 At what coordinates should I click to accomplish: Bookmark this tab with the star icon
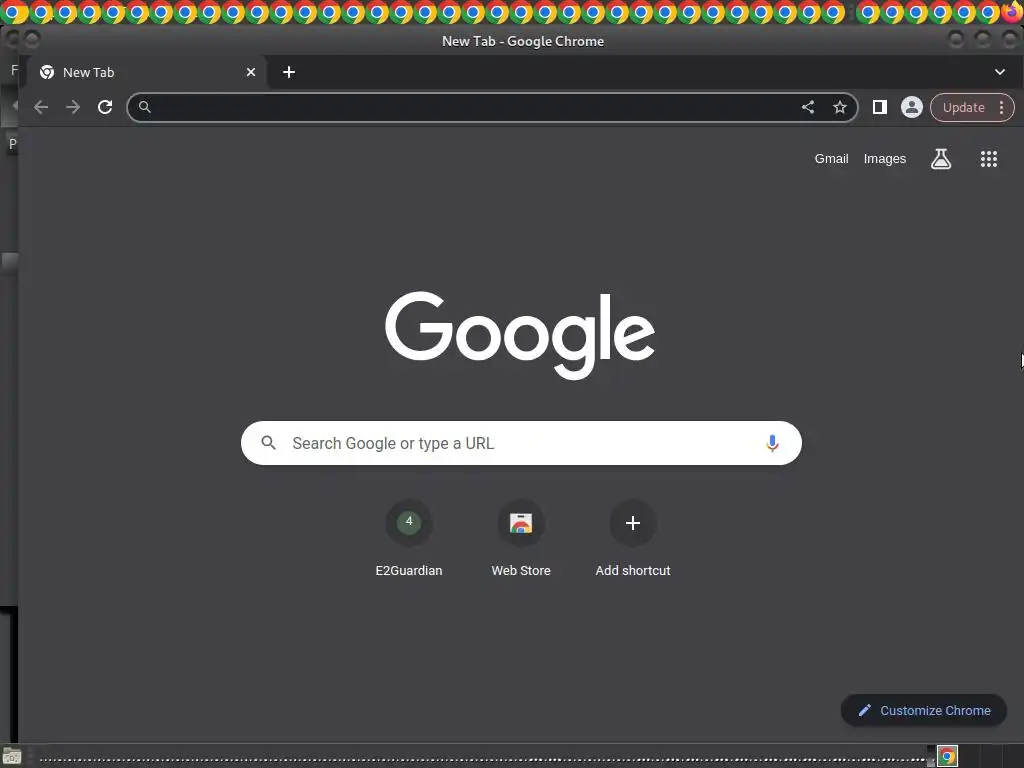(840, 107)
